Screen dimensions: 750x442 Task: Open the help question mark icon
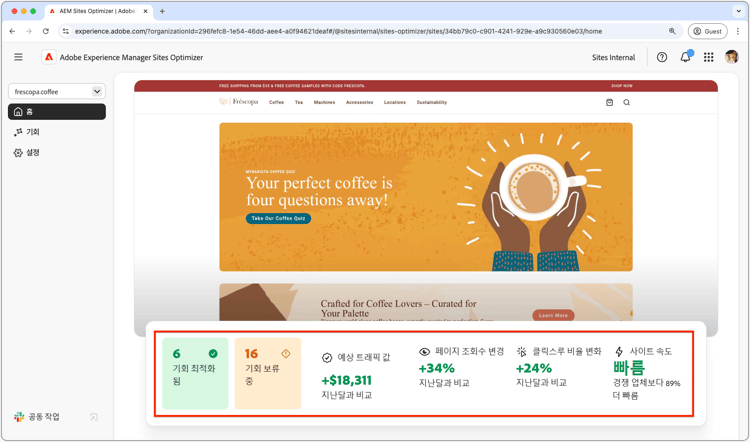pos(662,57)
